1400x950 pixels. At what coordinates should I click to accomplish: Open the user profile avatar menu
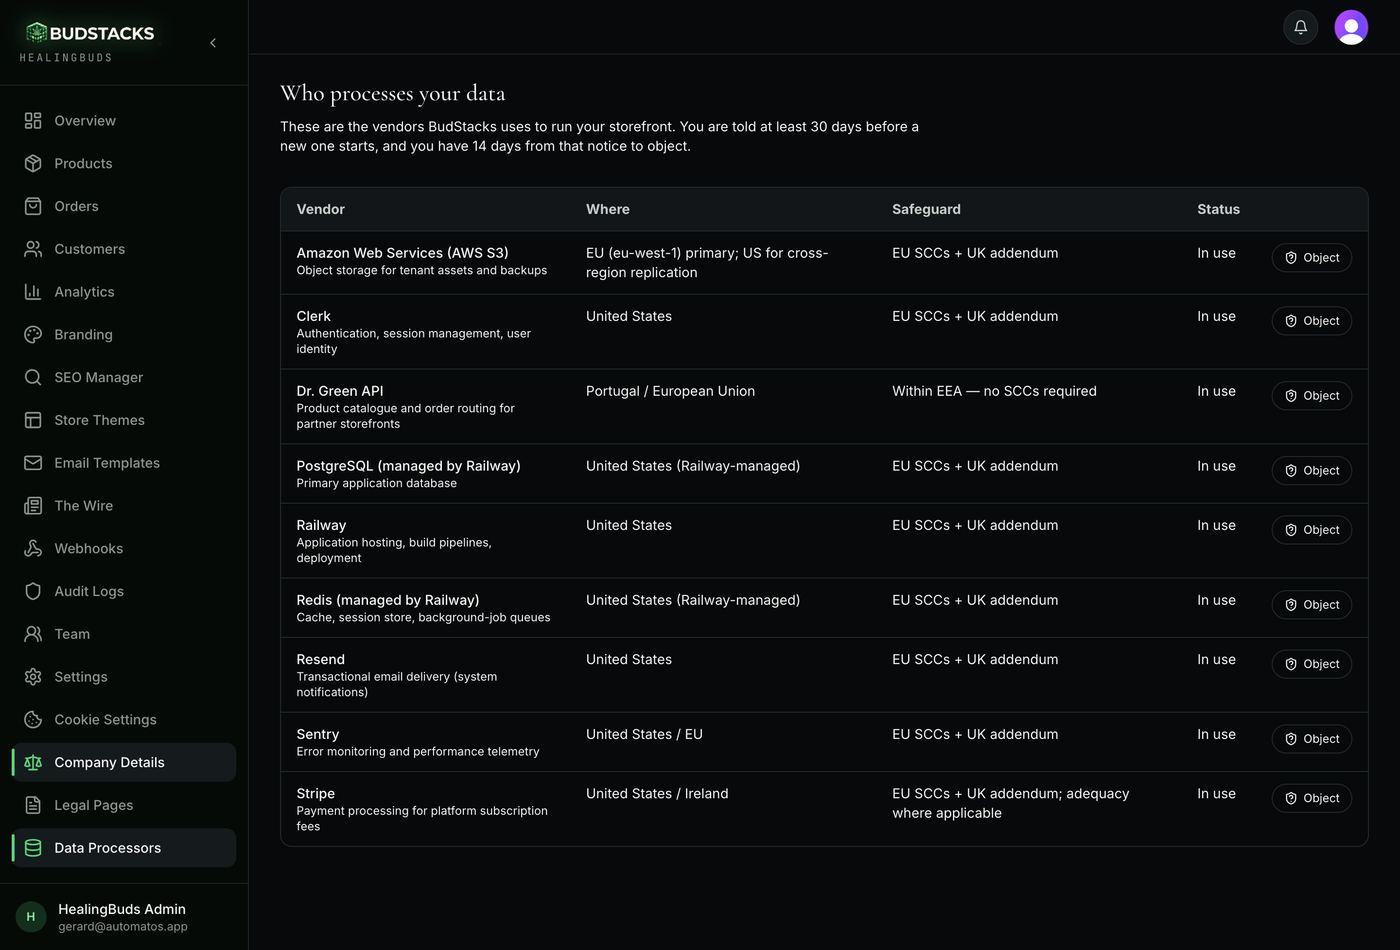click(x=1351, y=27)
